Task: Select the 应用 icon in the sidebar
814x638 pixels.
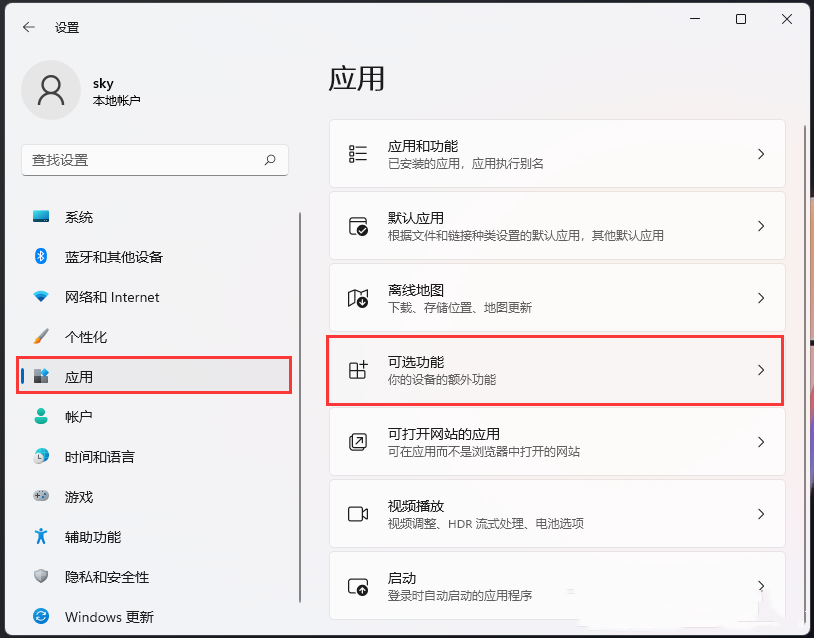Action: tap(42, 377)
